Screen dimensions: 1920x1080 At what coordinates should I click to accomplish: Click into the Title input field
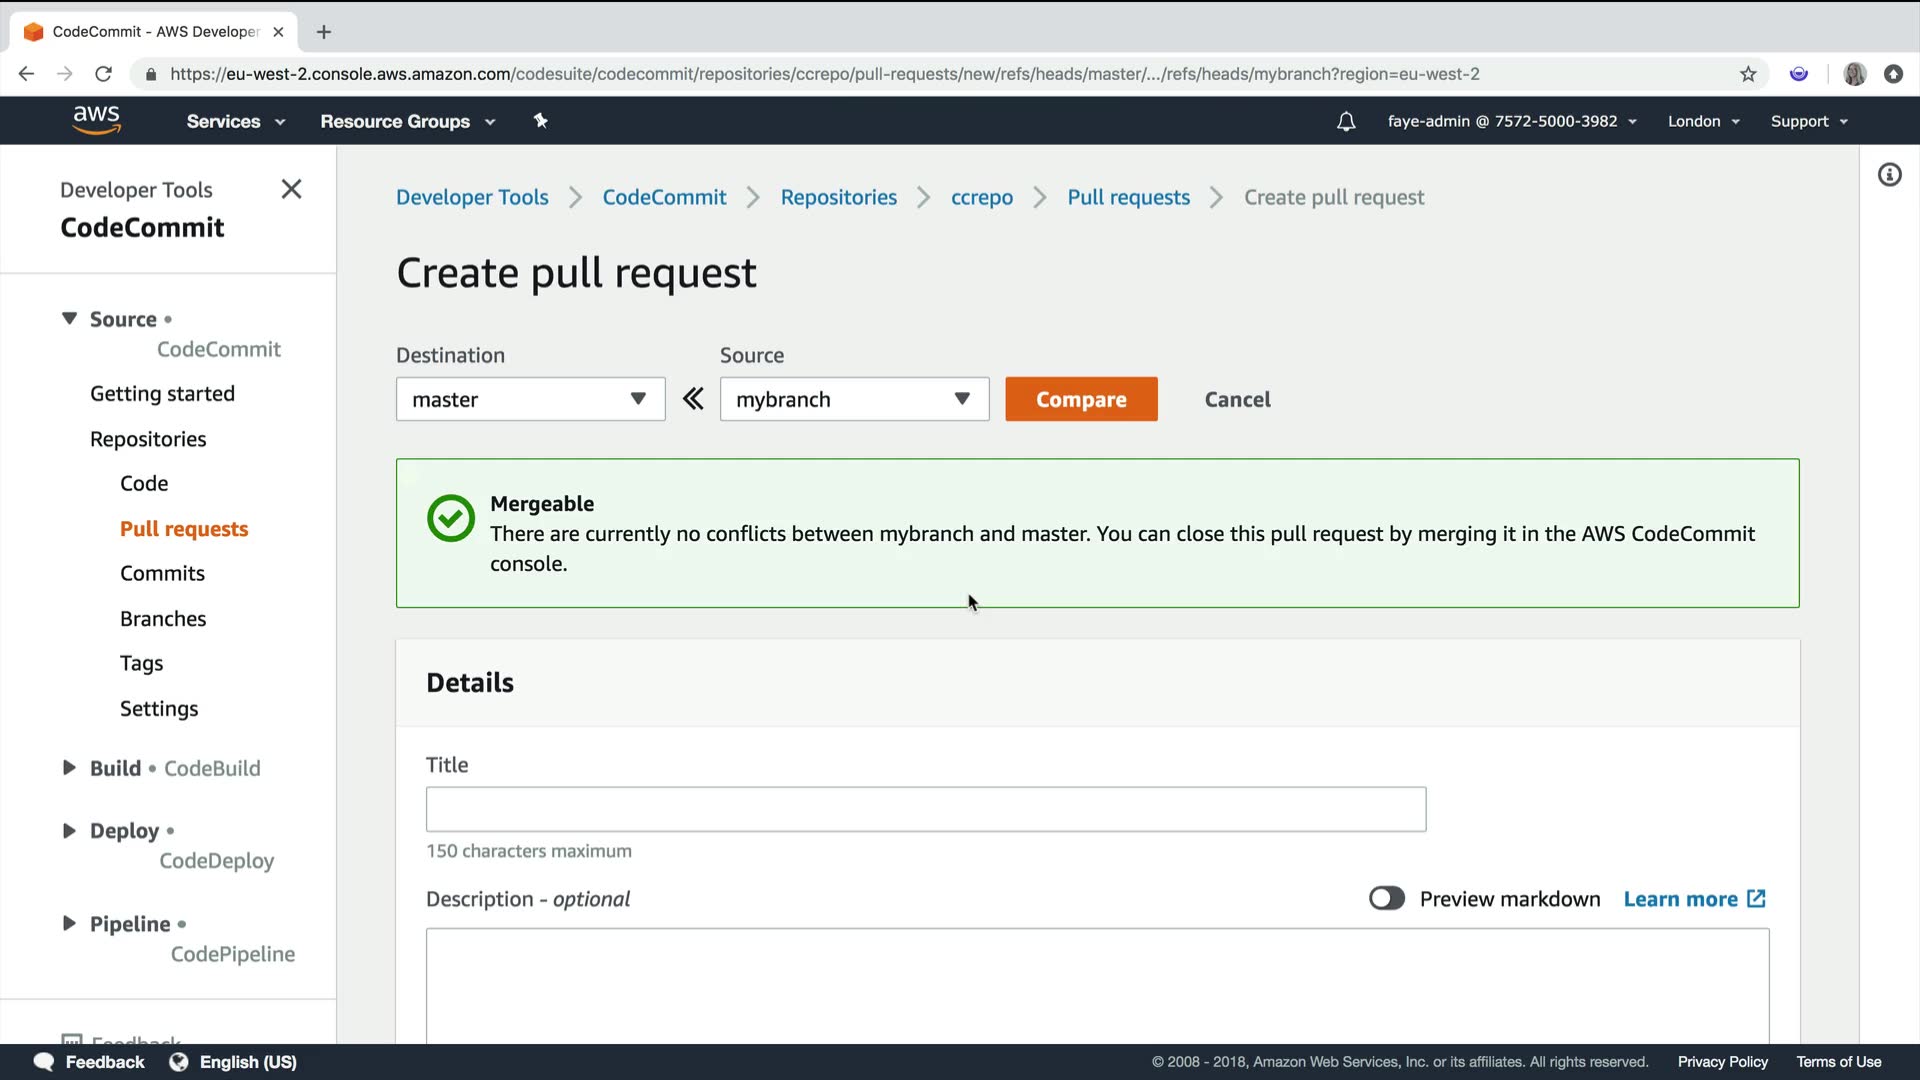point(925,809)
